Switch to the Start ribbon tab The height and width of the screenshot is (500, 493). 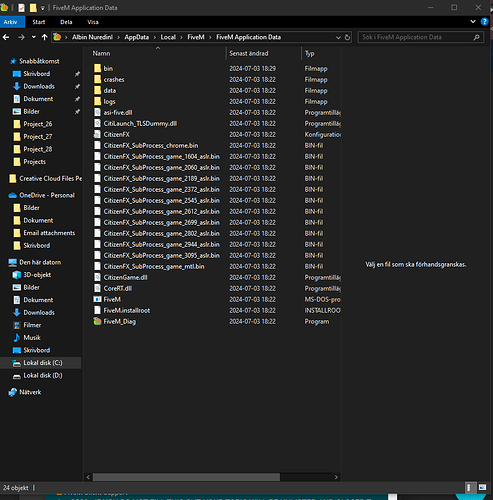39,22
